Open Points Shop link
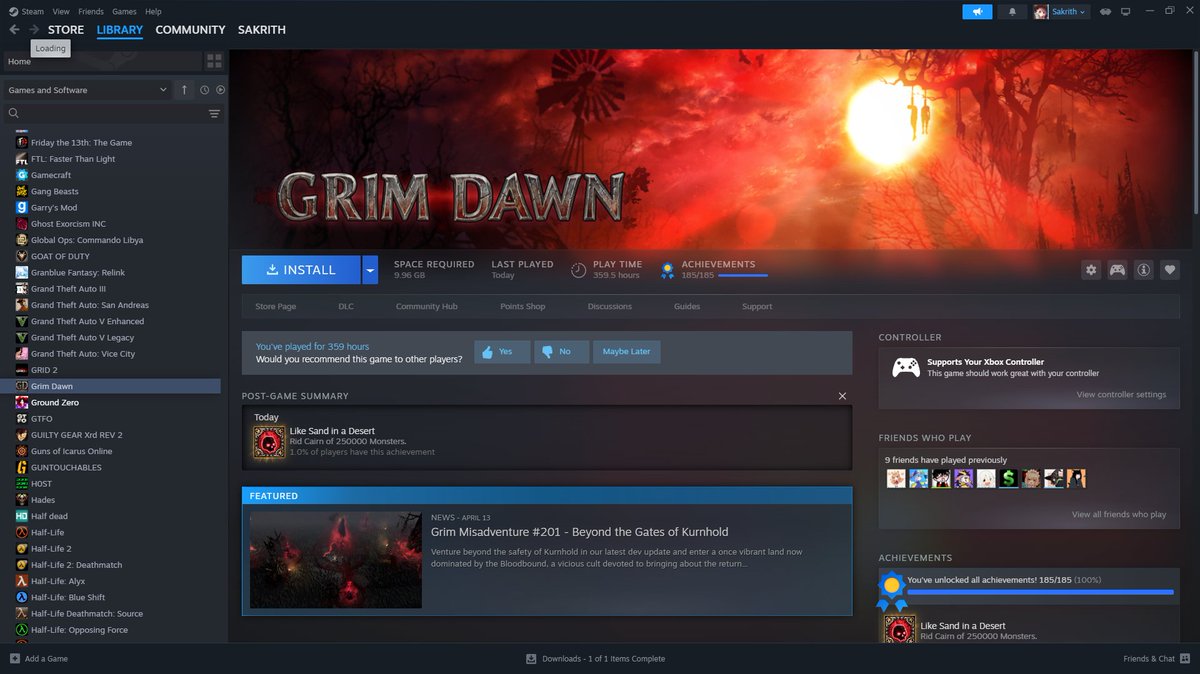1200x674 pixels. 522,307
